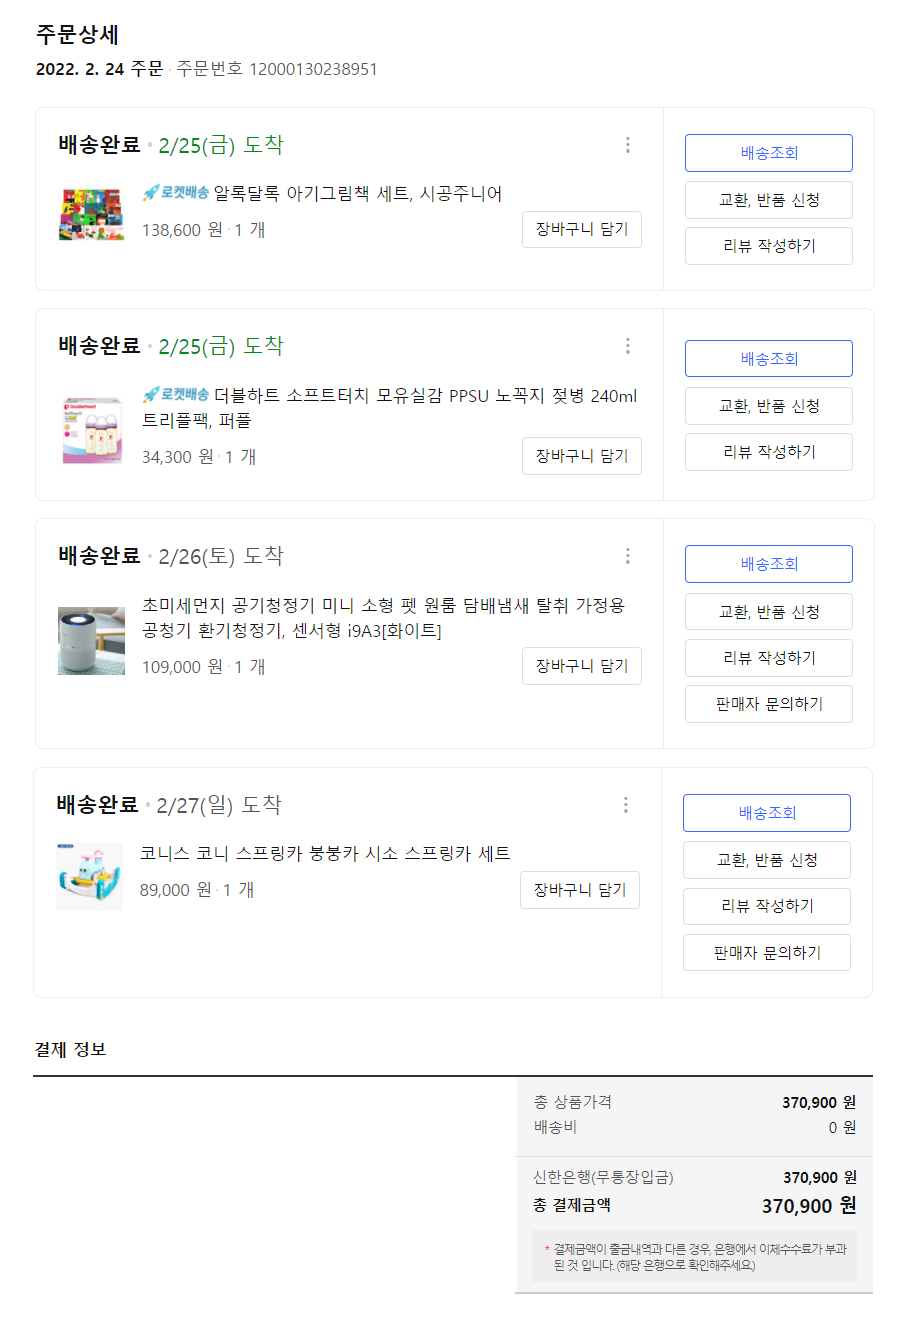Open the baby bottle product thumbnail
Viewport: 900px width, 1333px height.
(91, 429)
